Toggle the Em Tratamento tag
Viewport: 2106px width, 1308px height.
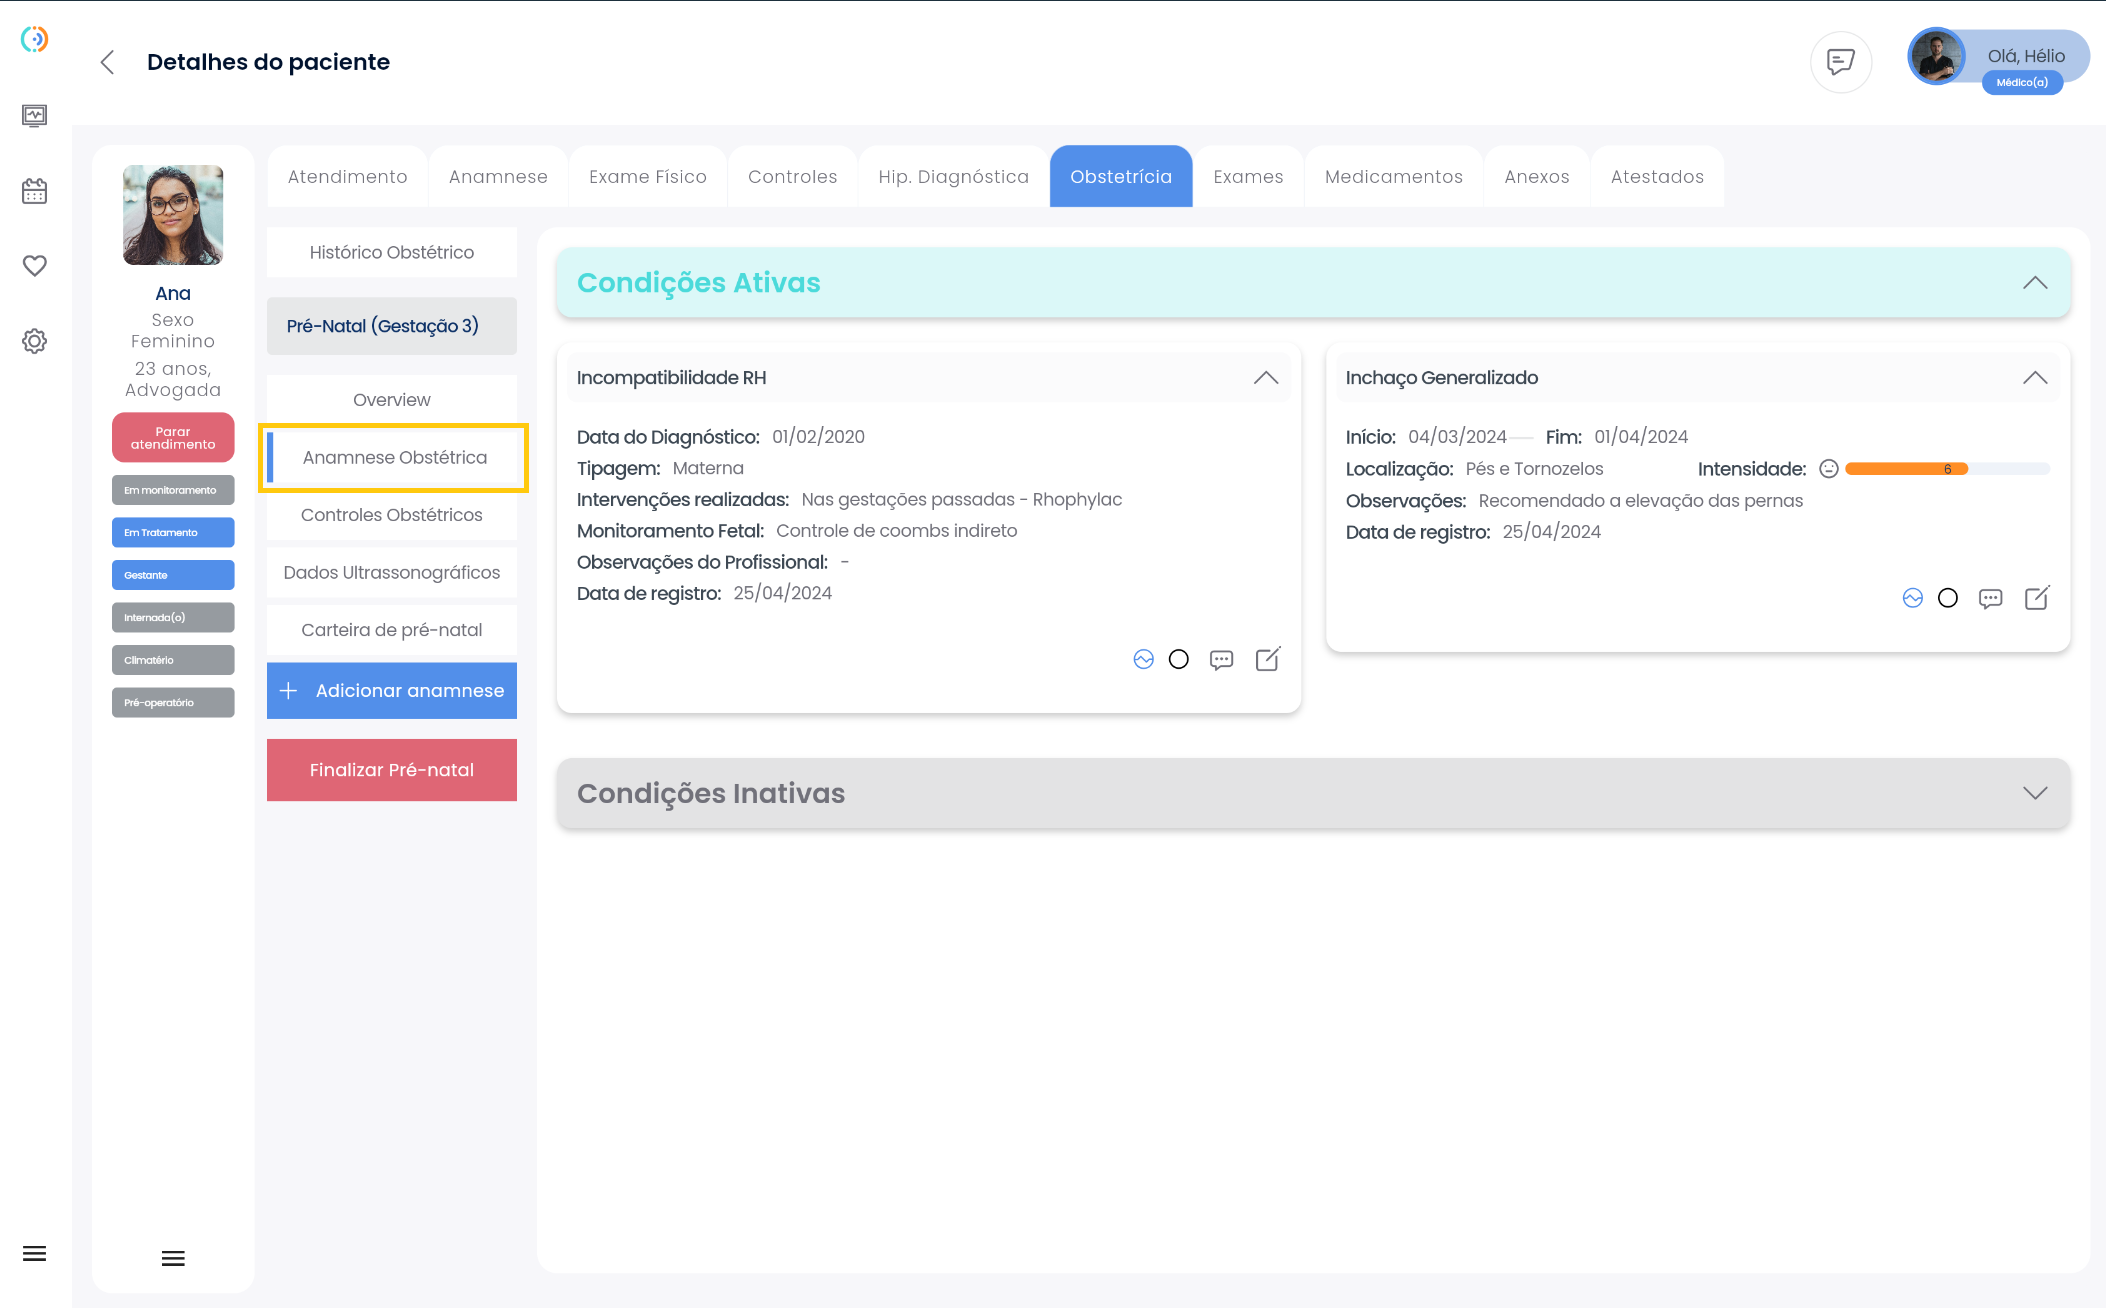pos(173,533)
